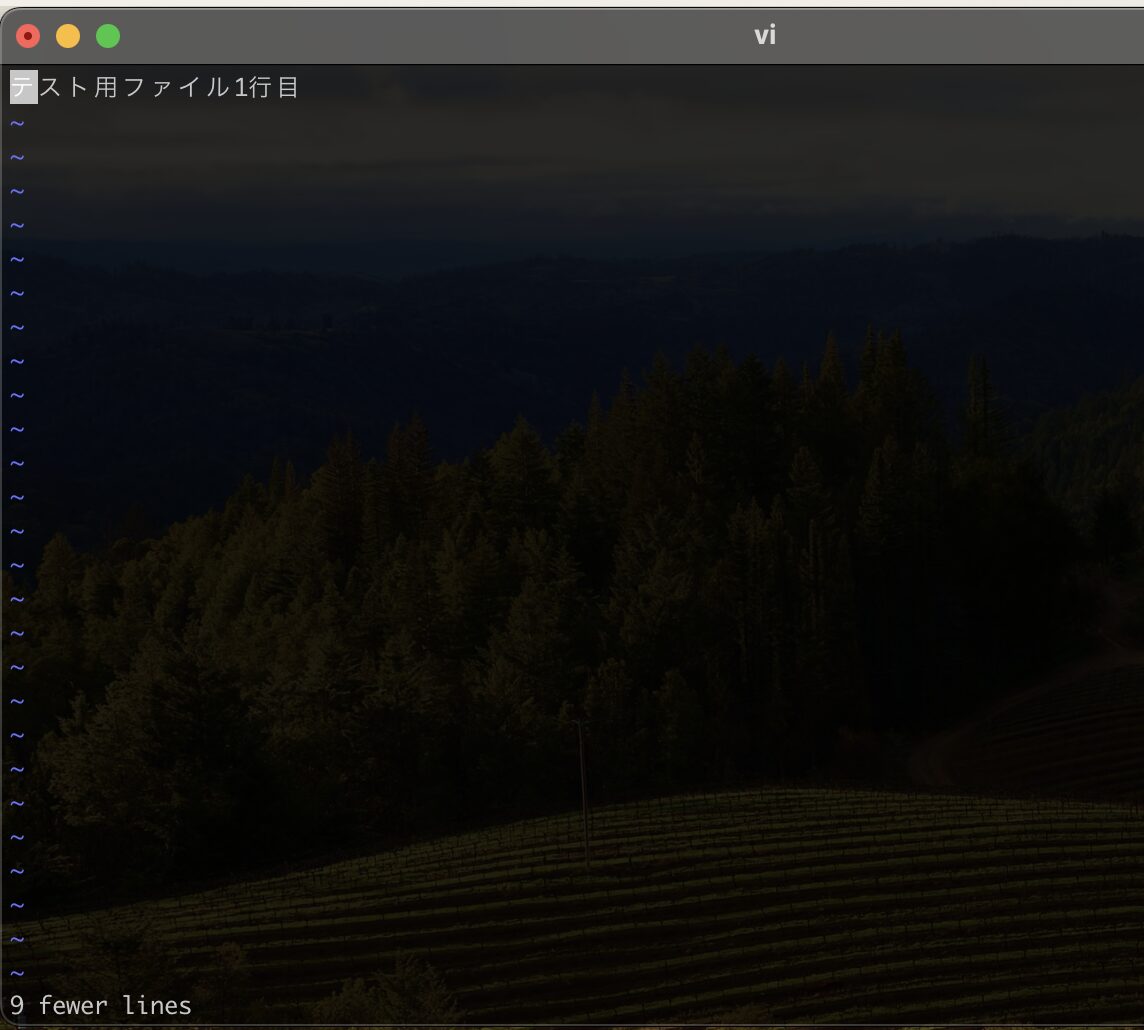1144x1030 pixels.
Task: Place cursor on highlighted 'テ' character
Action: click(23, 88)
